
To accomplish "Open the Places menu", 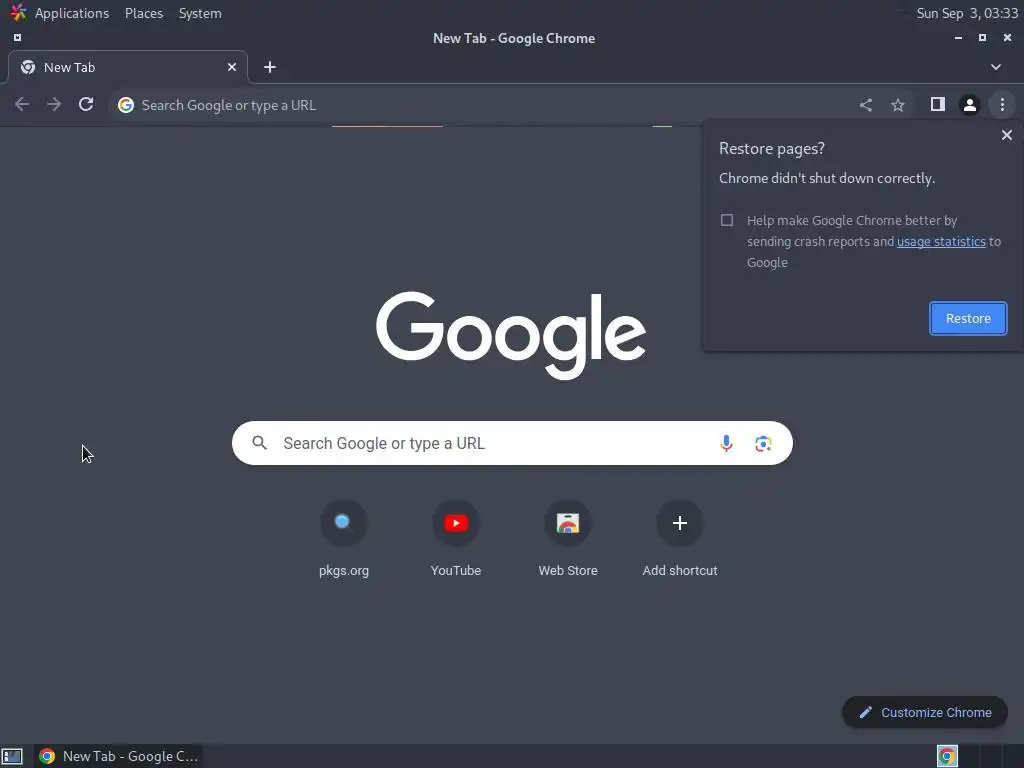I will (144, 13).
